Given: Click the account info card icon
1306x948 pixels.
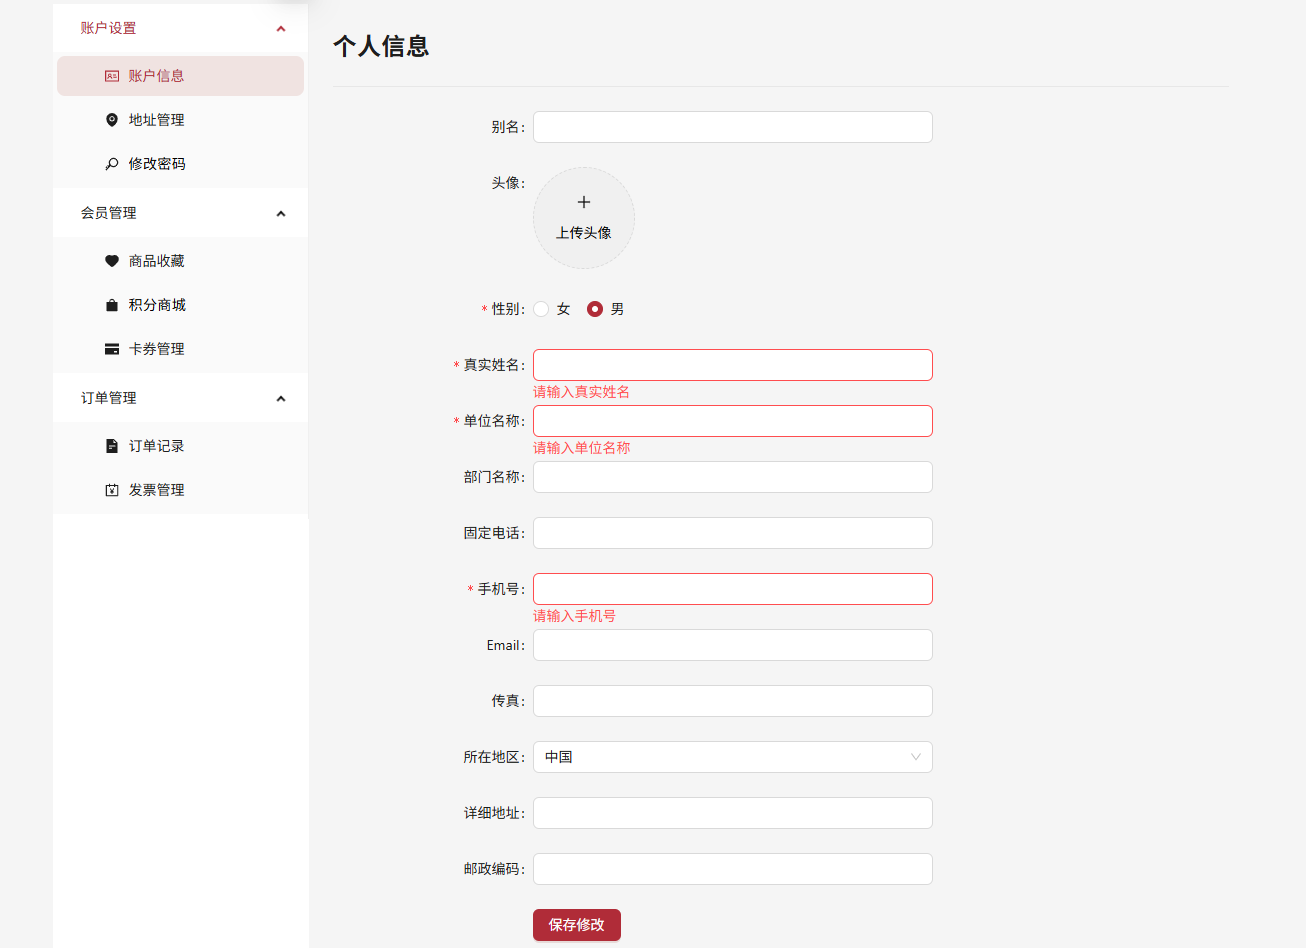Looking at the screenshot, I should tap(112, 76).
